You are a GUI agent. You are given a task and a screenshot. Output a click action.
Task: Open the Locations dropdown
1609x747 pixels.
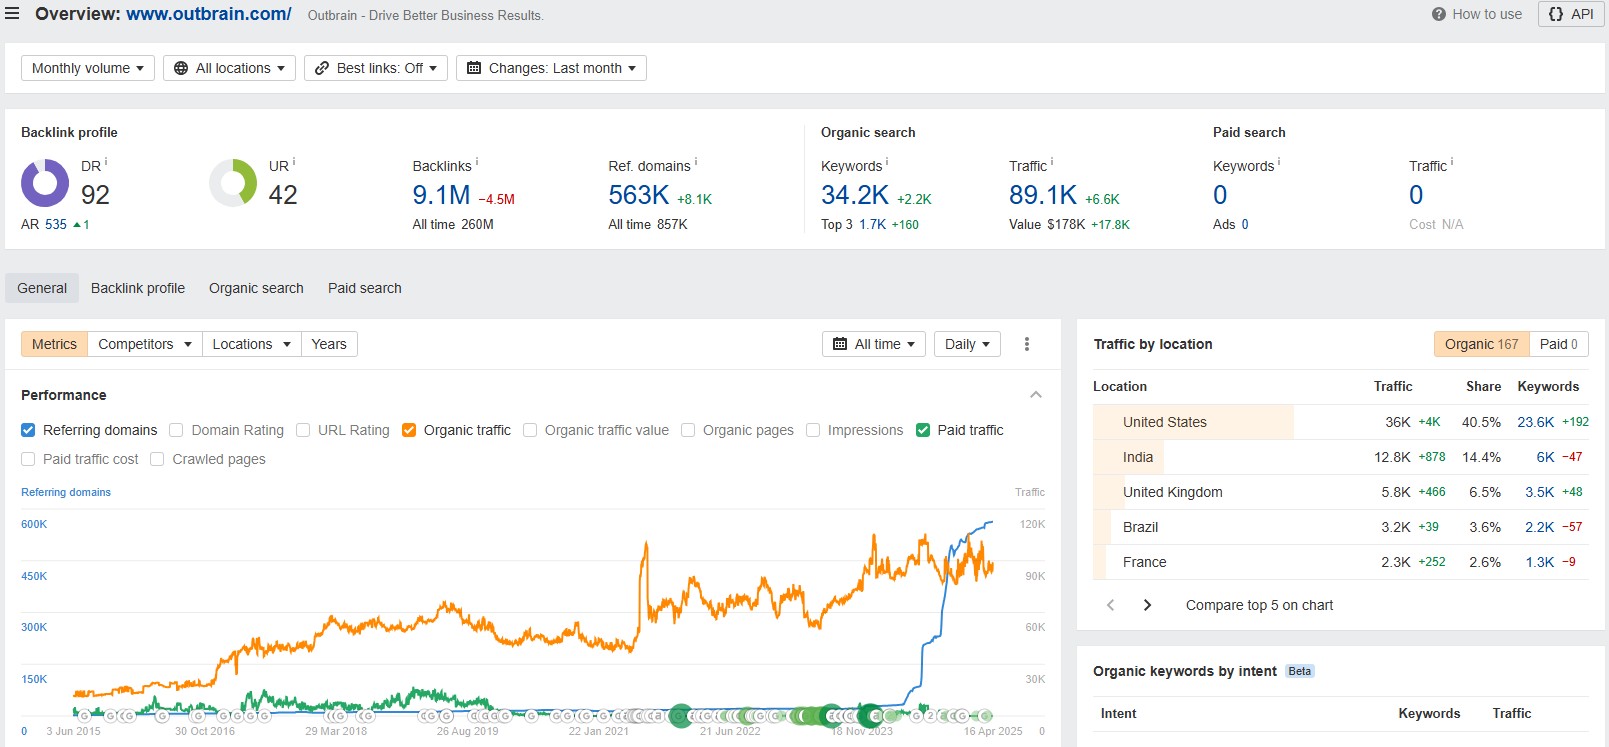(251, 344)
